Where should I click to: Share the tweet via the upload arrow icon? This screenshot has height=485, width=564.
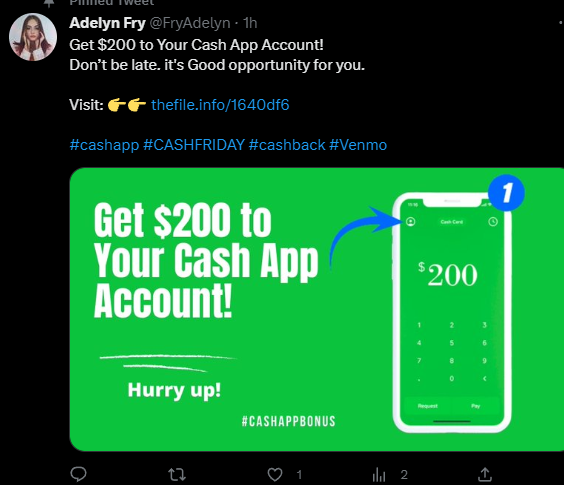click(x=485, y=474)
